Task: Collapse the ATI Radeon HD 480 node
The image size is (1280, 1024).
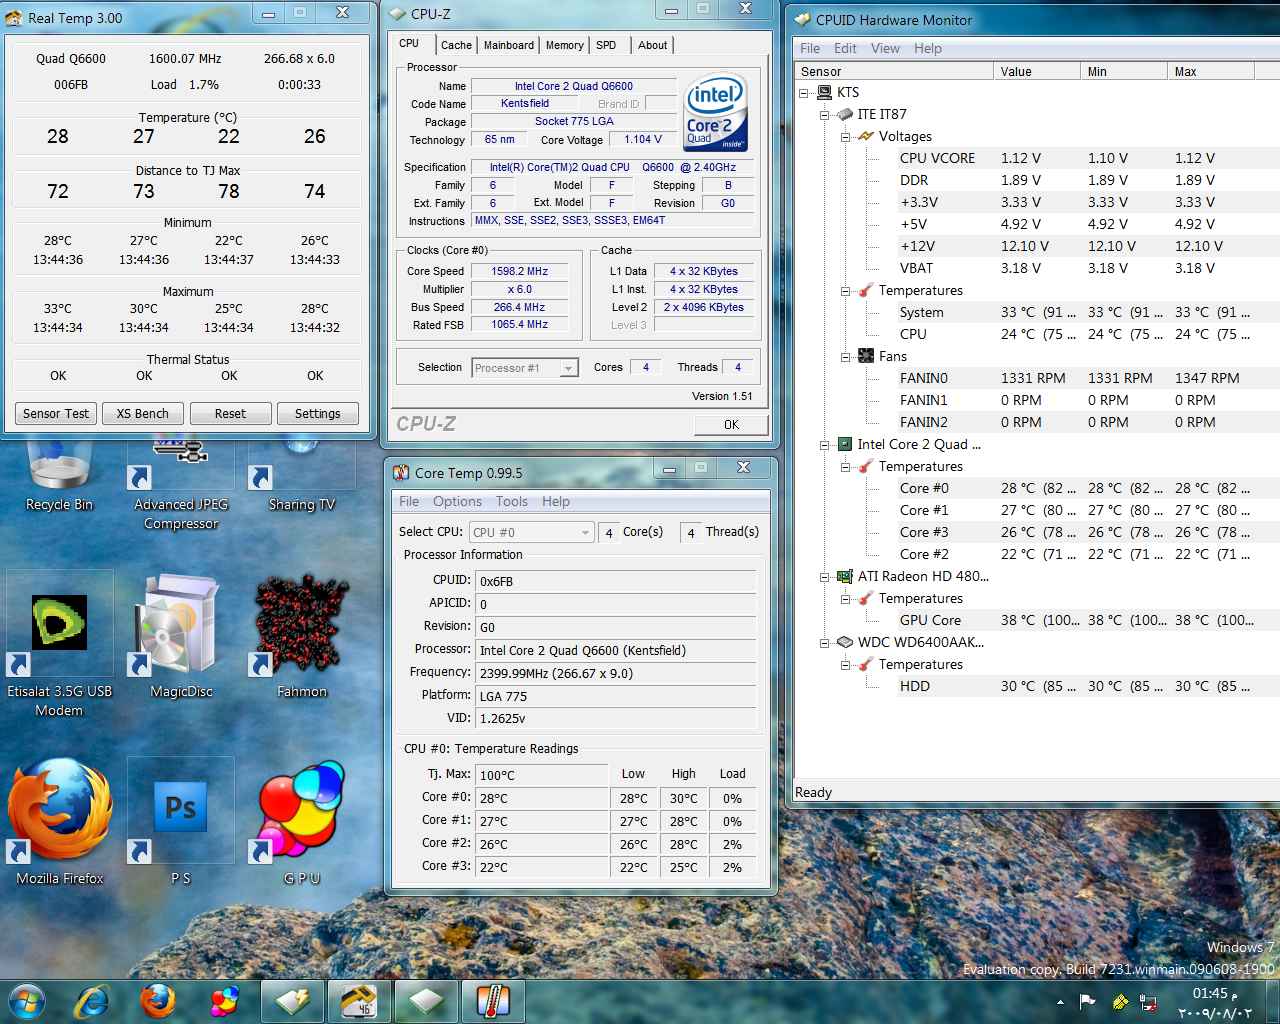Action: pyautogui.click(x=825, y=577)
